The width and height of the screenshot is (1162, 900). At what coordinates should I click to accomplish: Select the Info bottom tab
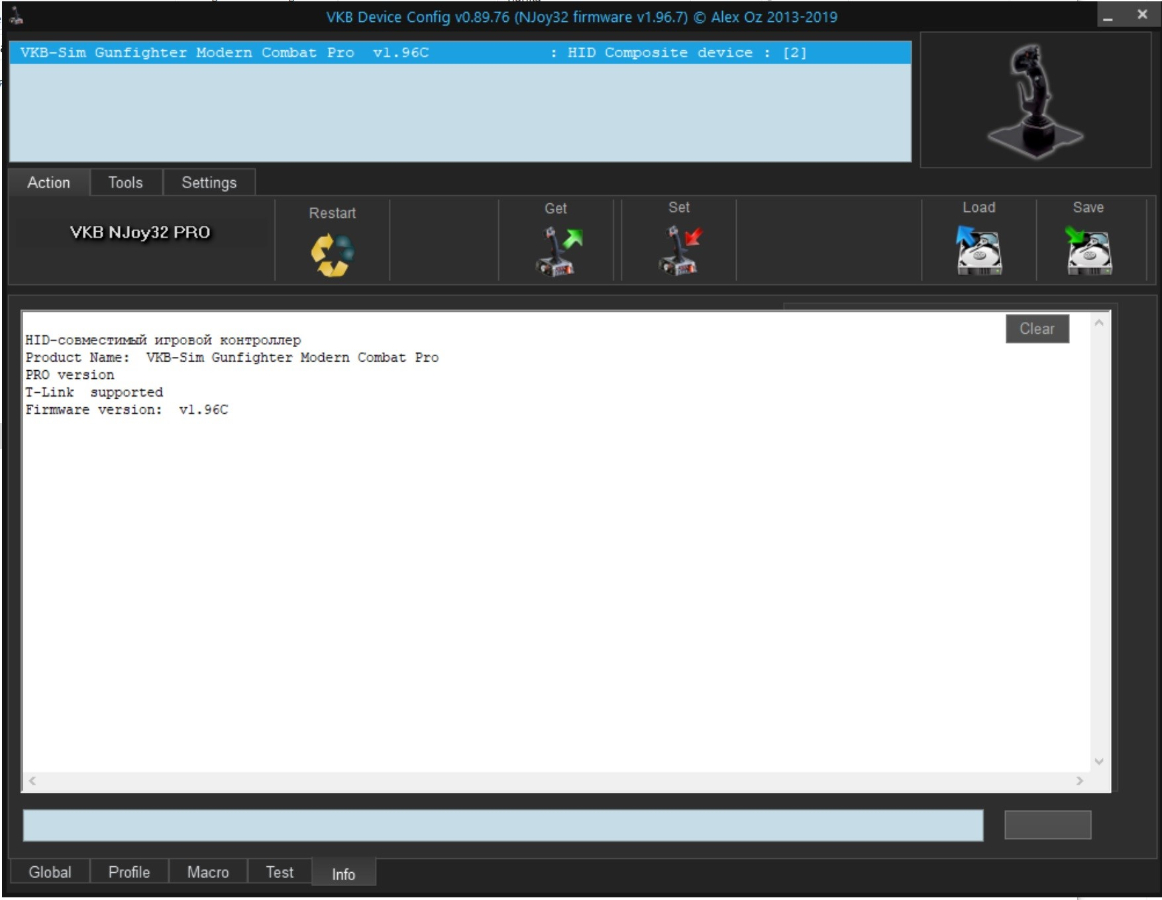coord(343,873)
